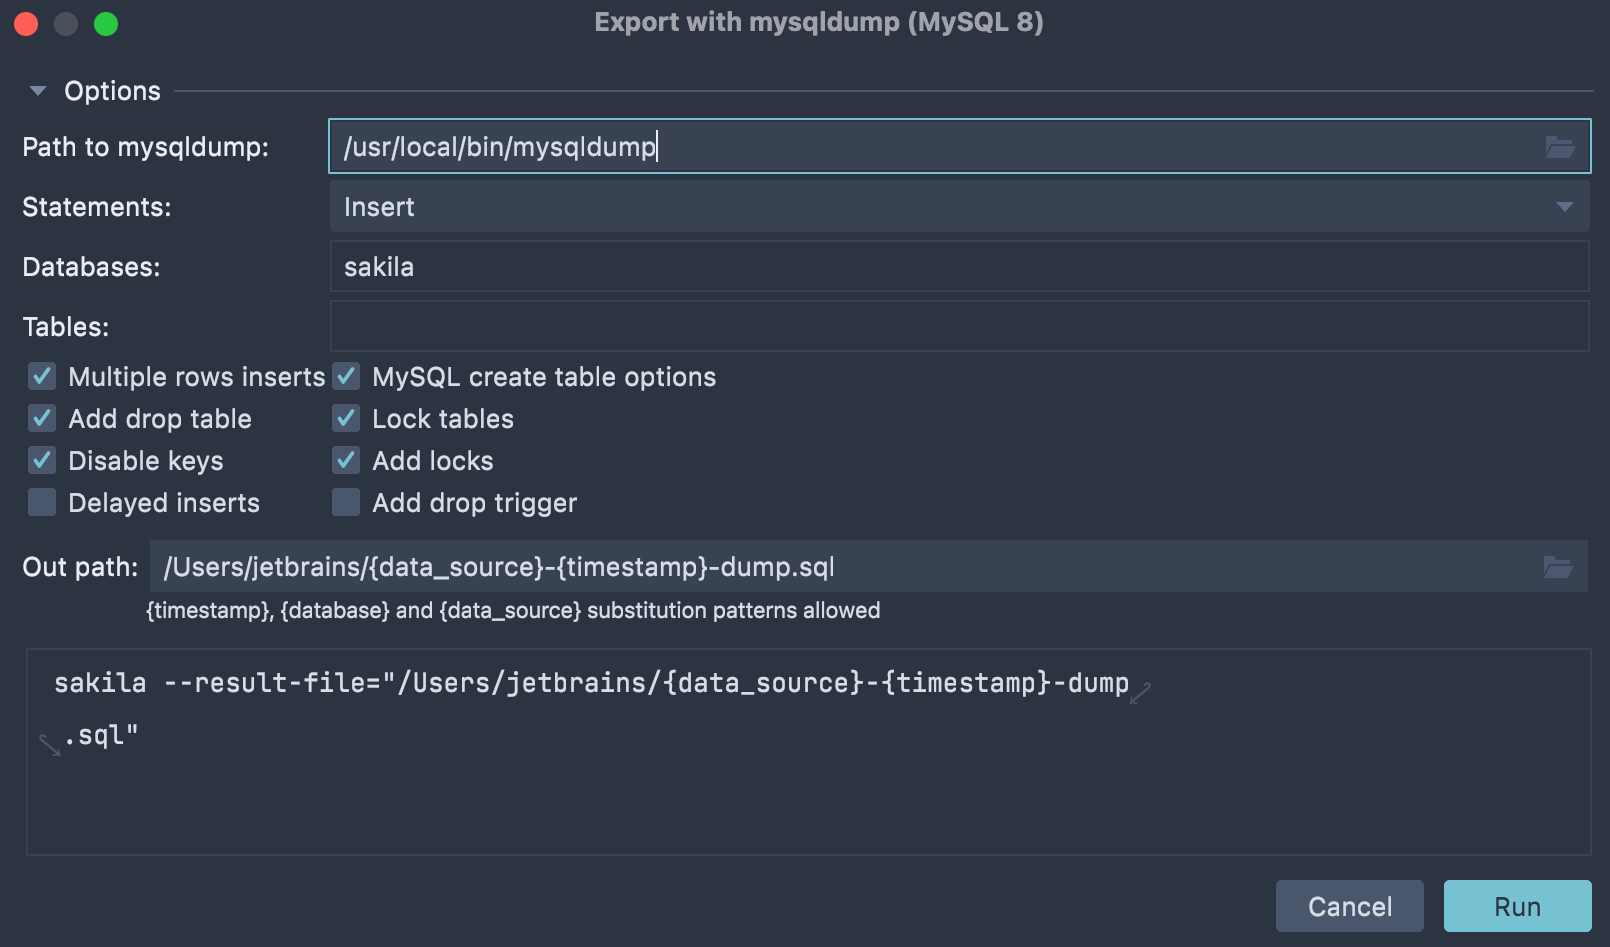Click inside the command preview text area

tap(808, 790)
